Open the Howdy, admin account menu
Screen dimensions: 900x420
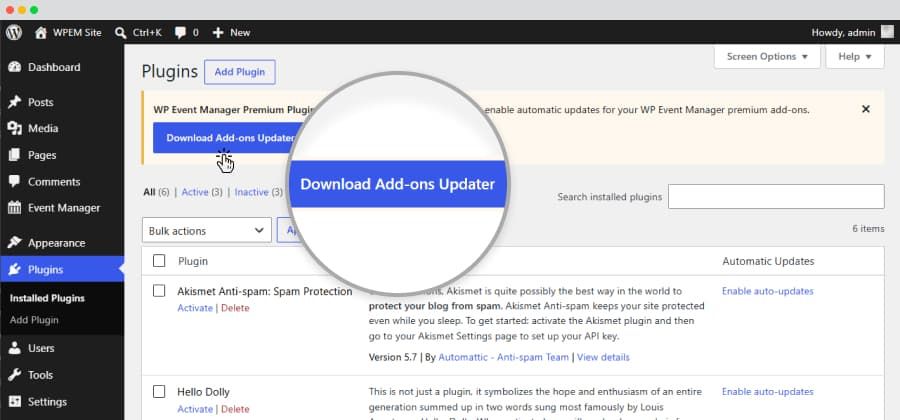click(x=852, y=33)
